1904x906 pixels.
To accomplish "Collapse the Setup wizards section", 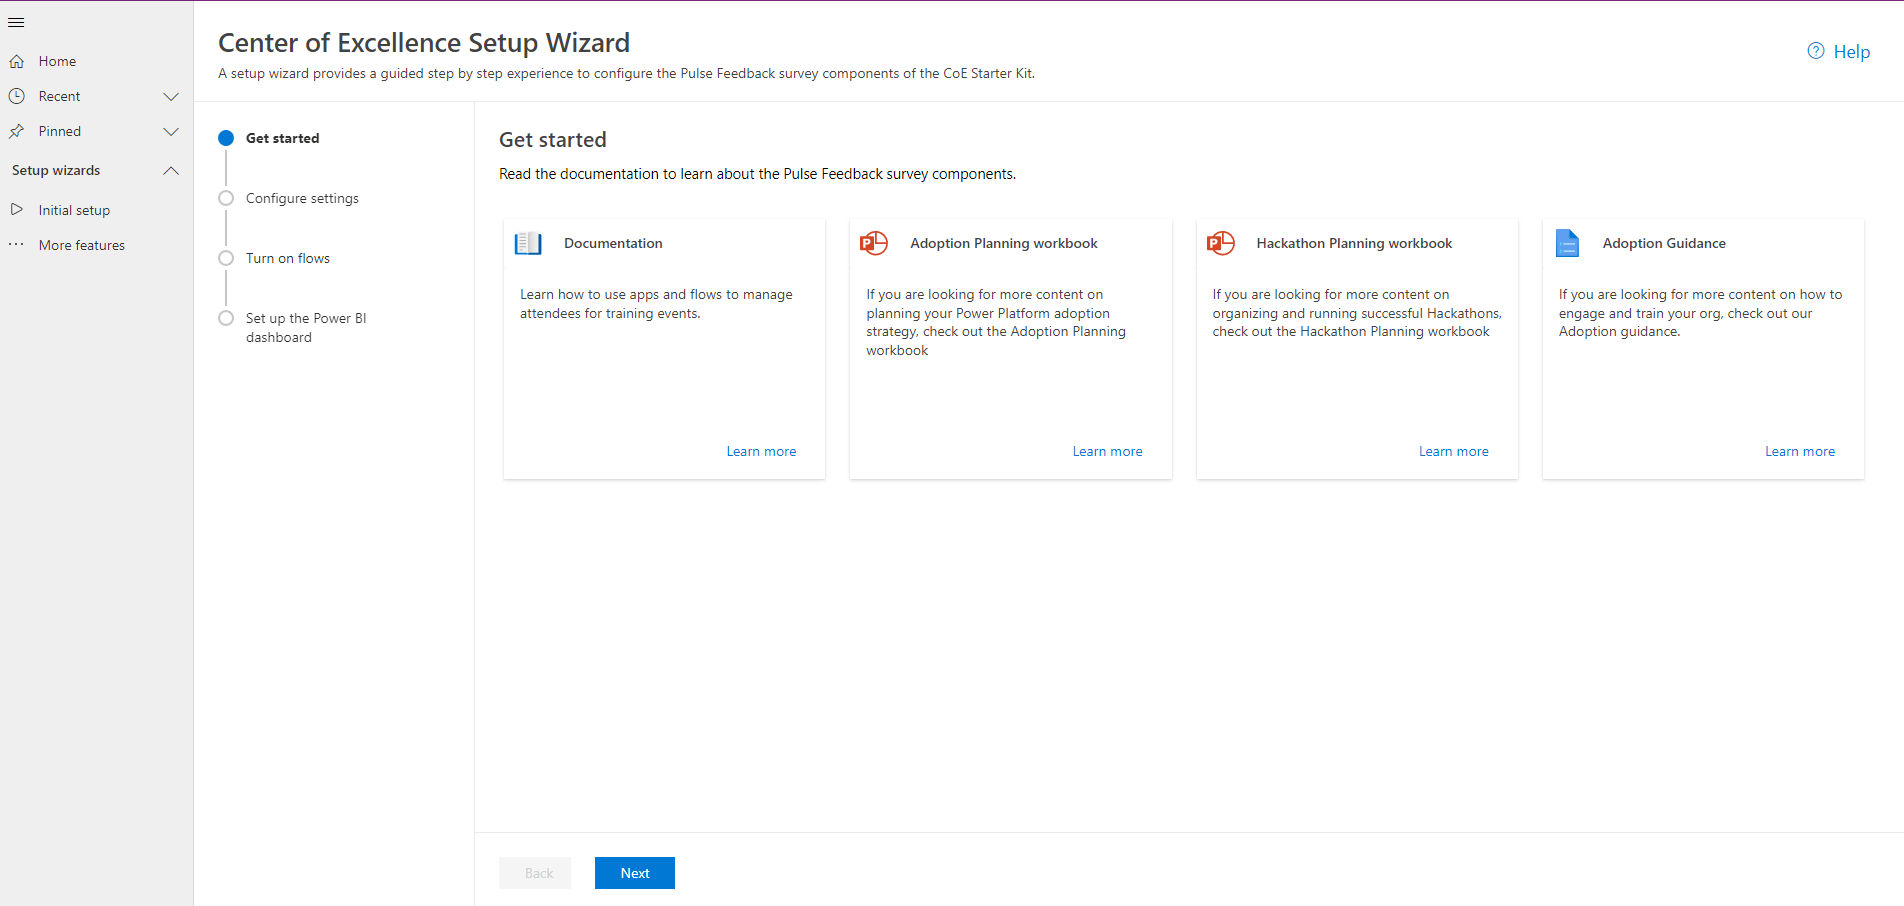I will 171,170.
